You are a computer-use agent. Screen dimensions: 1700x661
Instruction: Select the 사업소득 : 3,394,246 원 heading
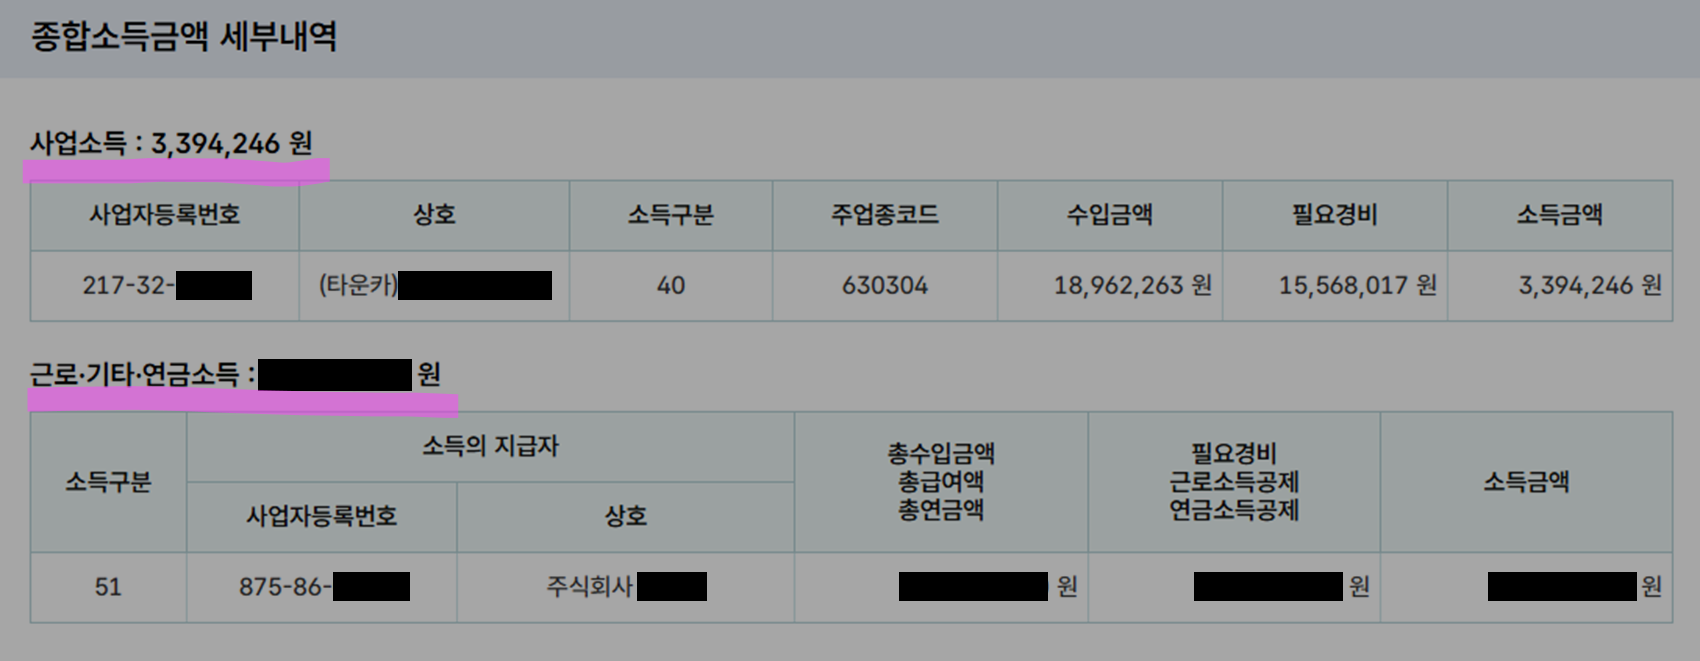point(171,144)
